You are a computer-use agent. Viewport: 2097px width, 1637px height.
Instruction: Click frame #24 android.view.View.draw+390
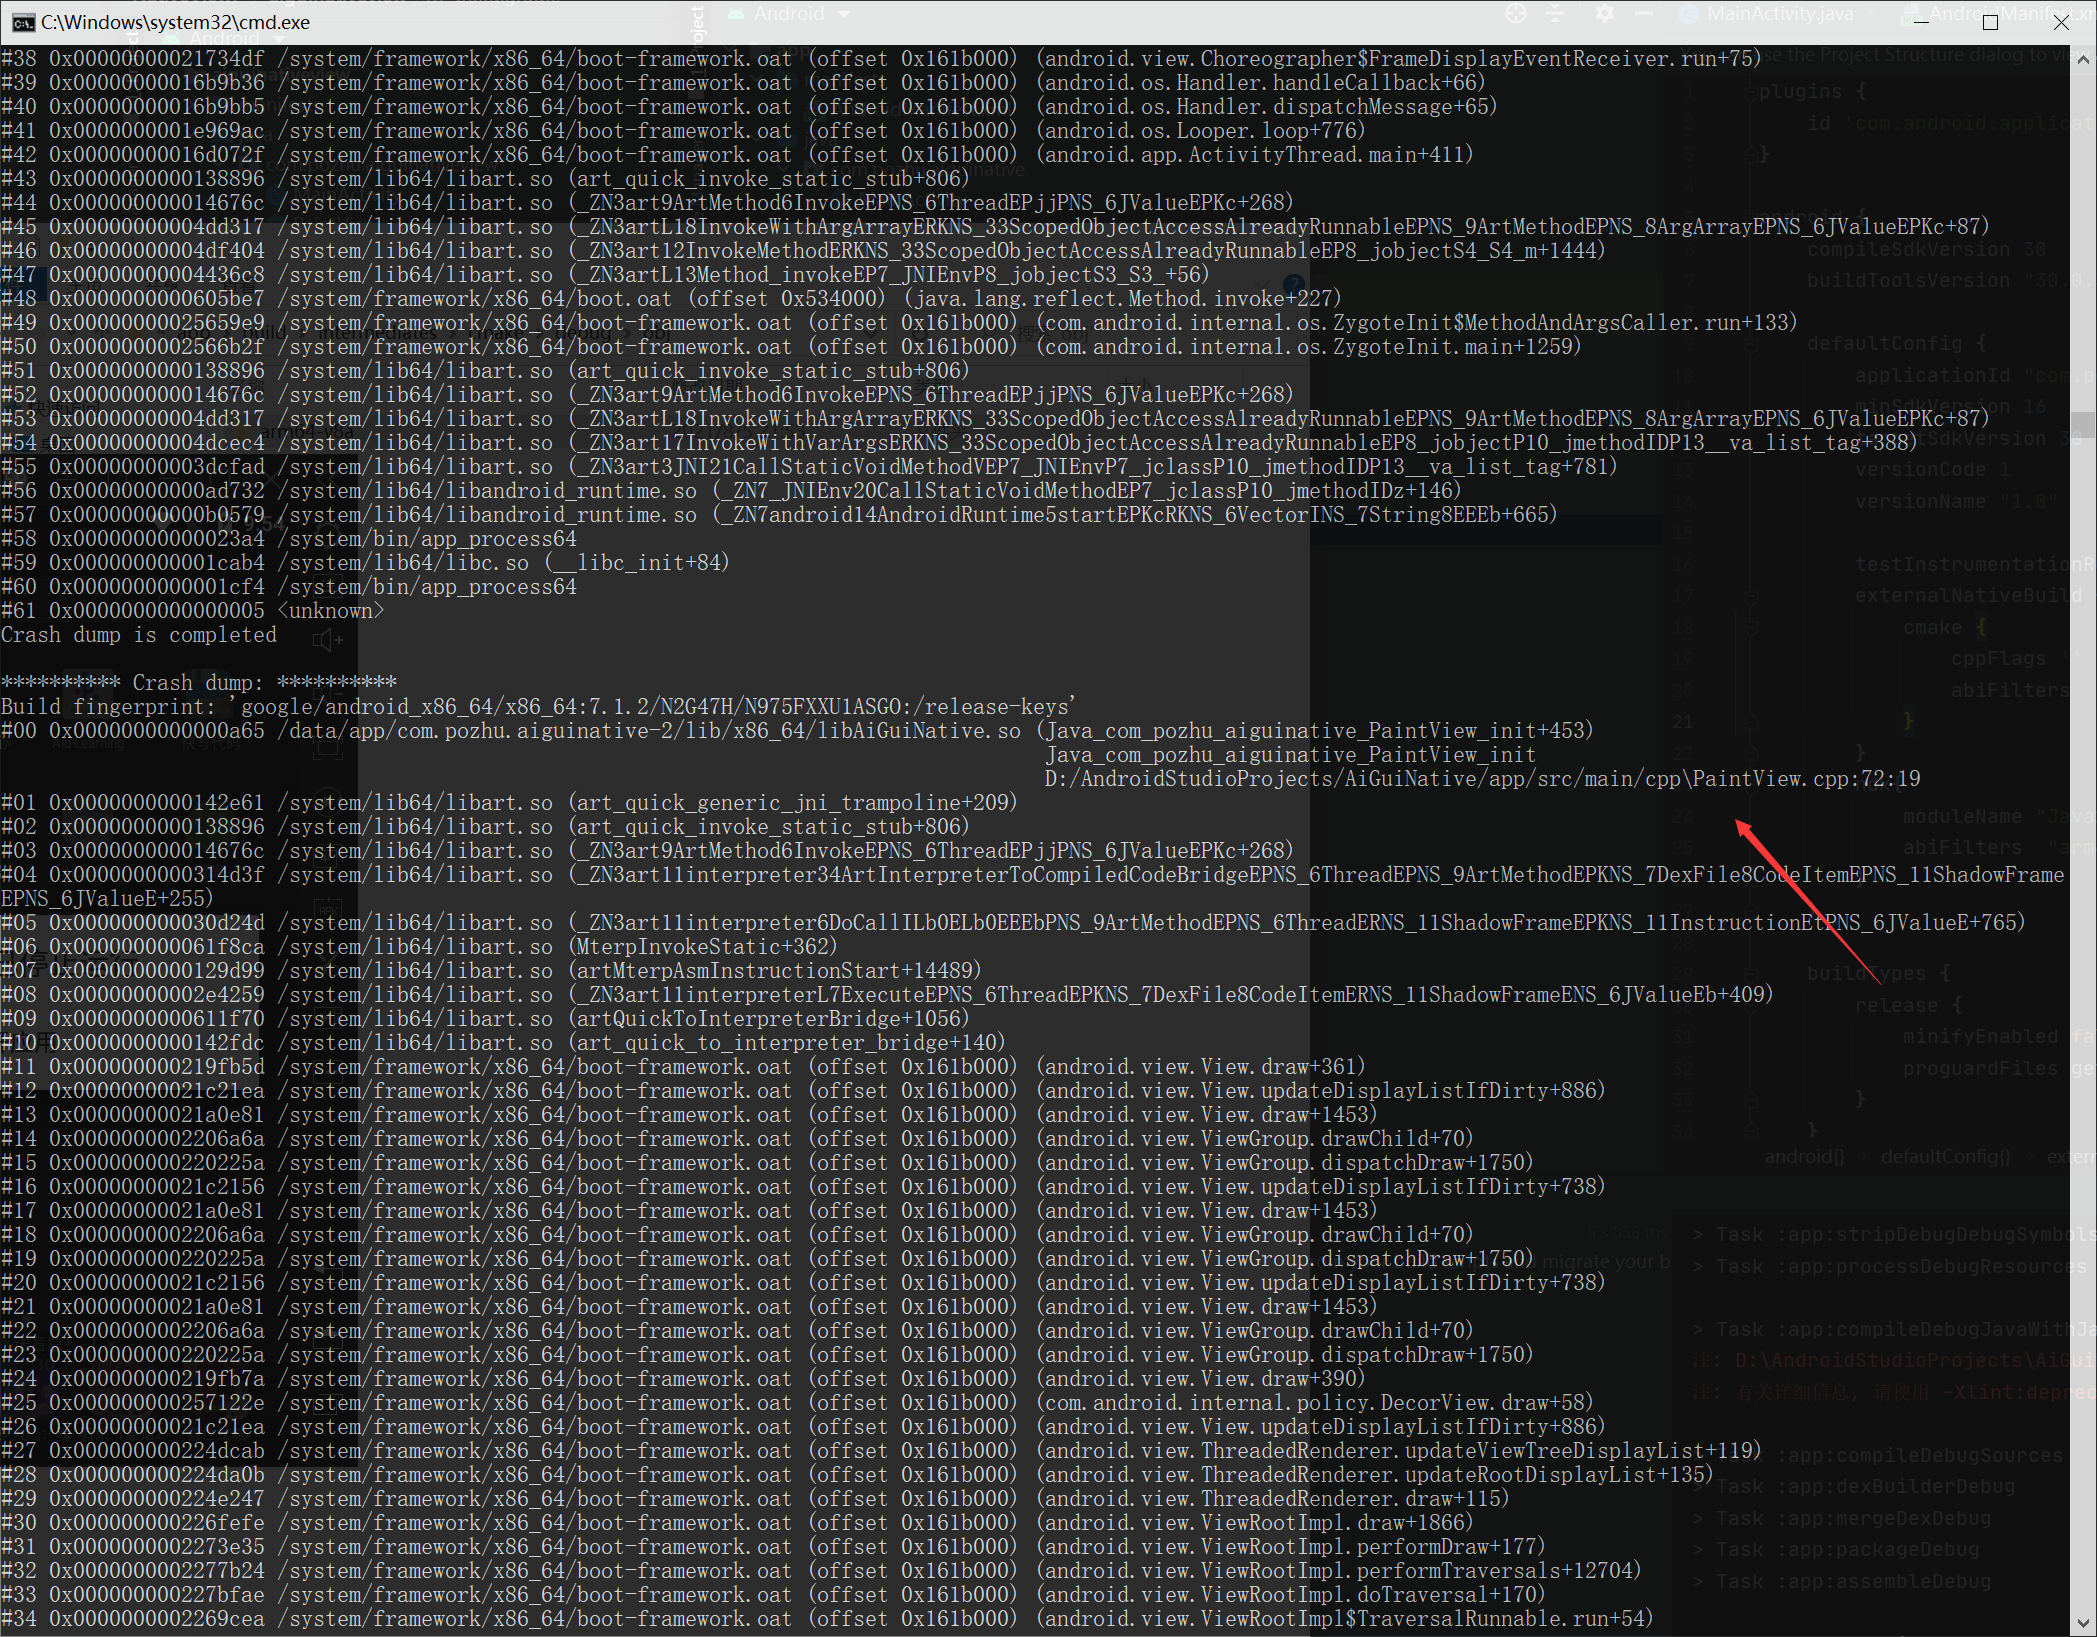(683, 1379)
